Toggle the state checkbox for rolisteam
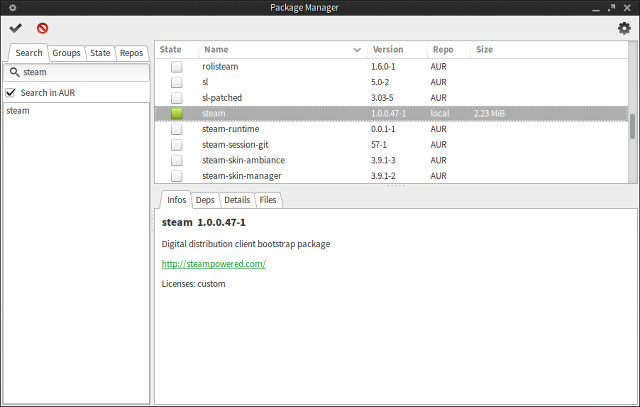The height and width of the screenshot is (407, 640). coord(177,67)
